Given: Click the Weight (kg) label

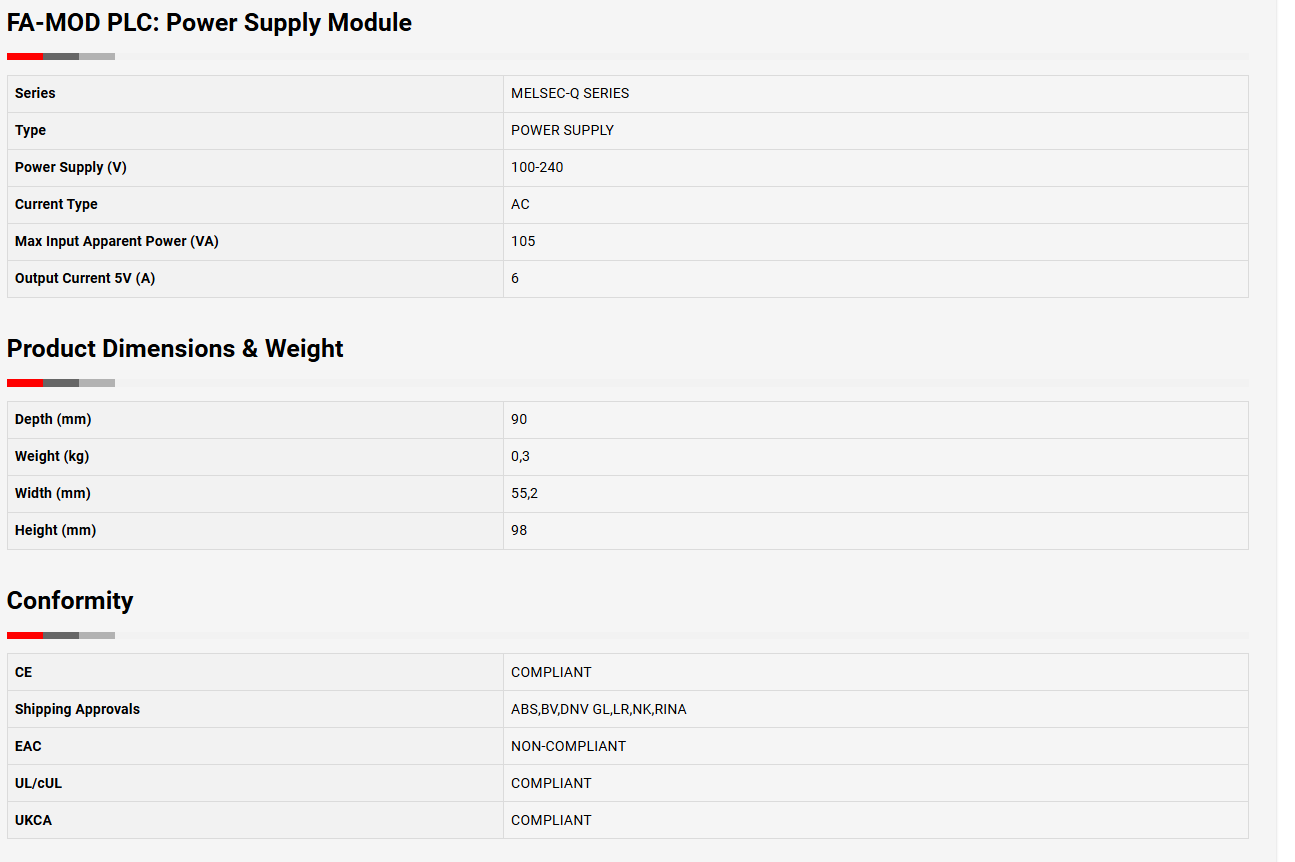Looking at the screenshot, I should pyautogui.click(x=52, y=456).
